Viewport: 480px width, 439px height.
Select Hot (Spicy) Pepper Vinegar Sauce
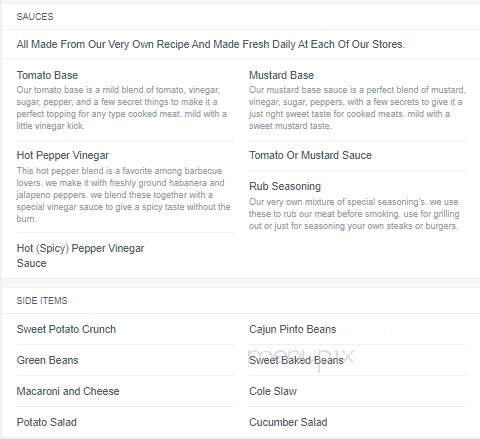pyautogui.click(x=80, y=256)
